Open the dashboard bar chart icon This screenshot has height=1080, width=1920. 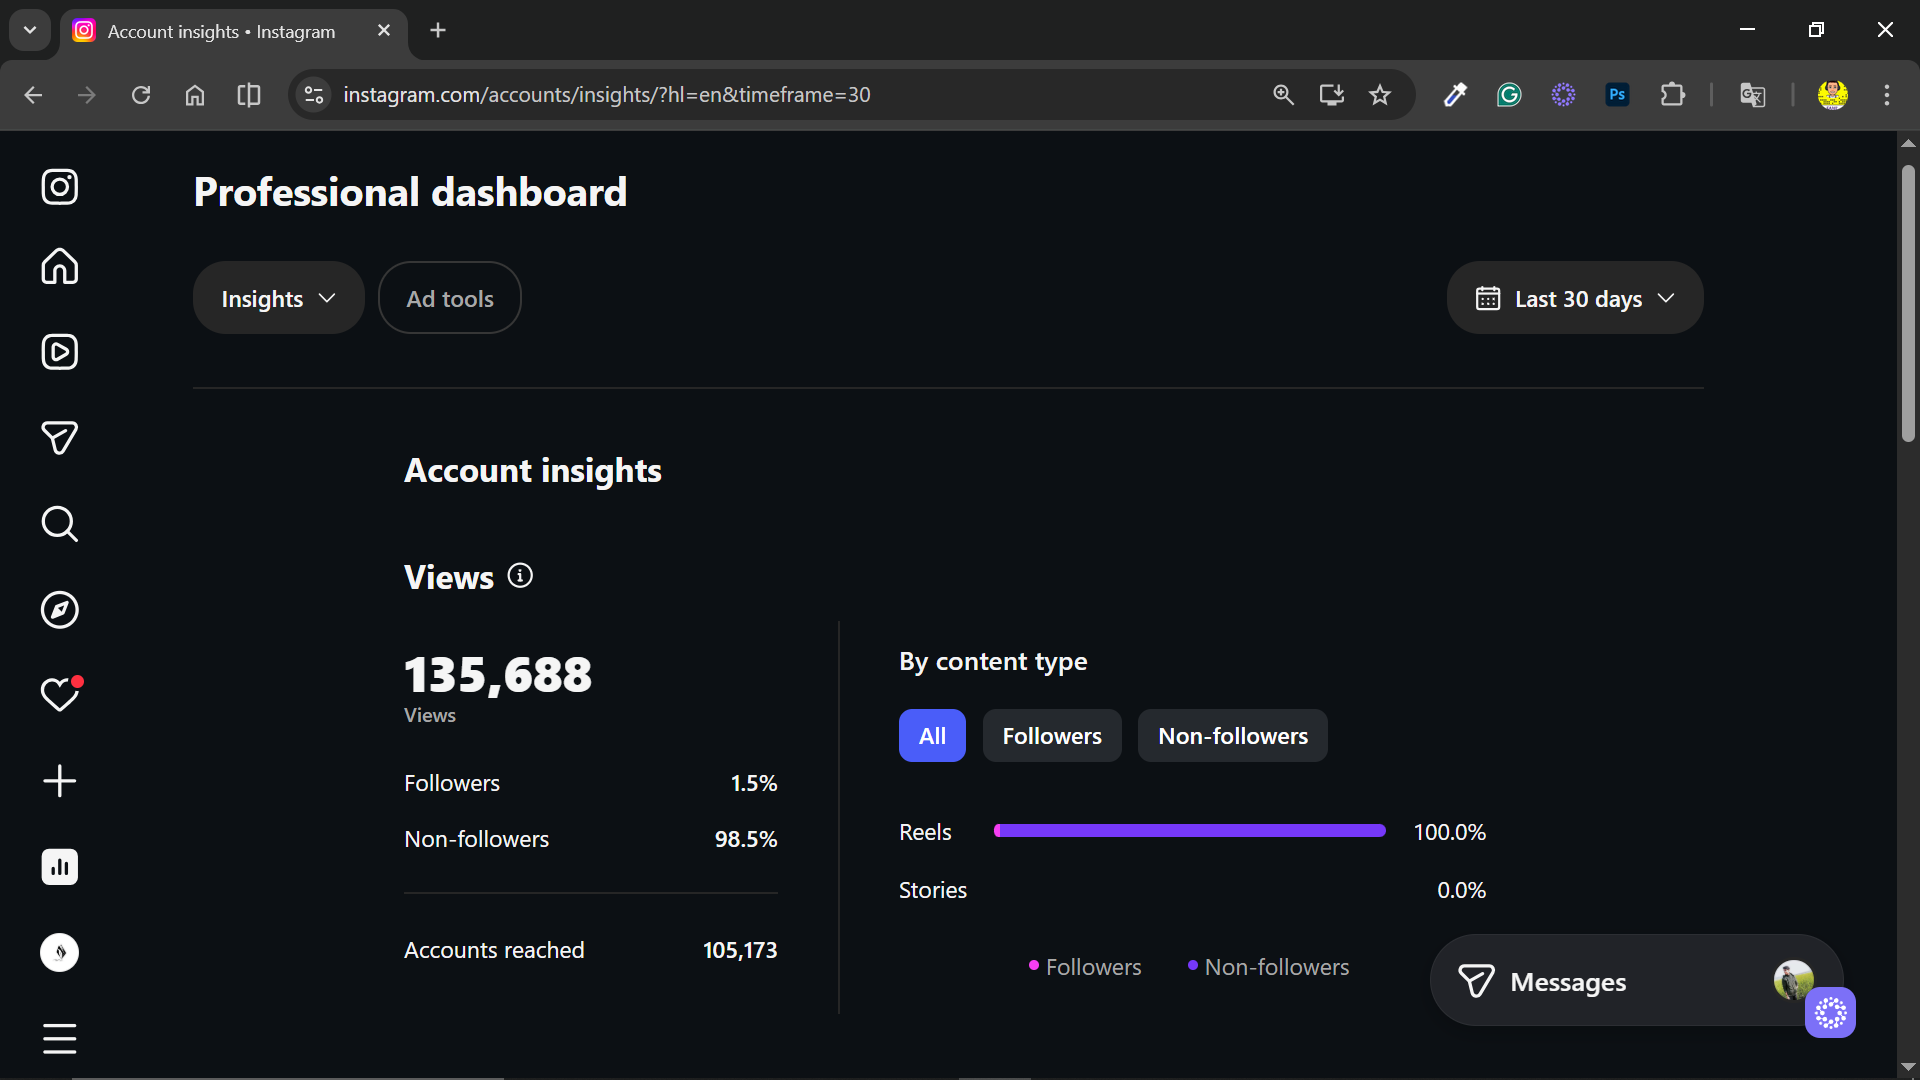(x=60, y=867)
